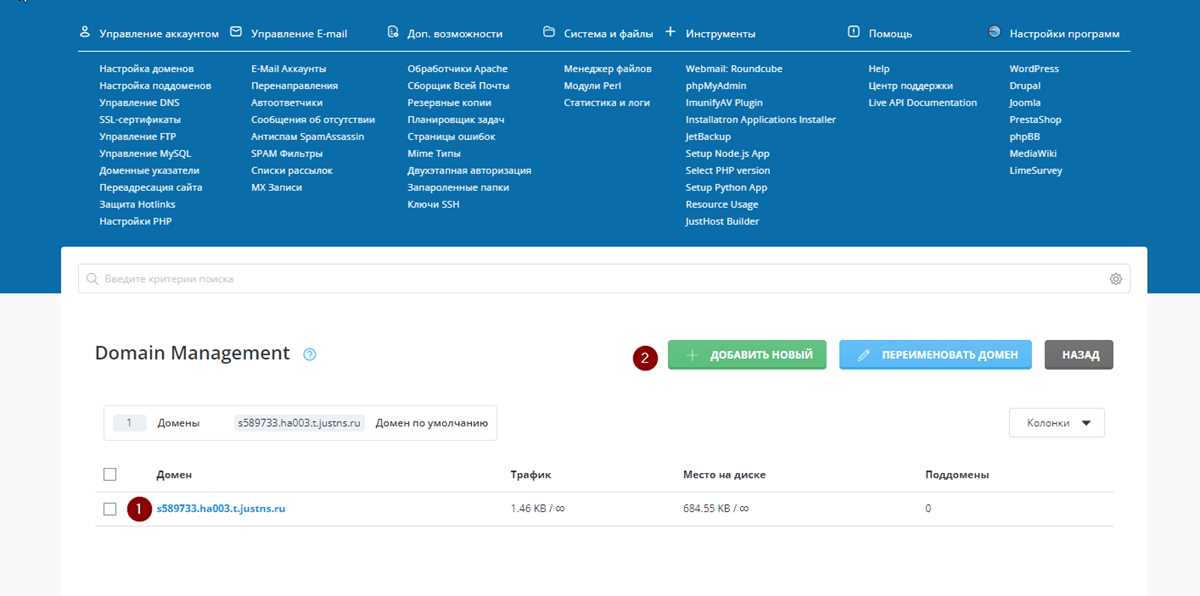Open Управление DNS link

tap(140, 103)
